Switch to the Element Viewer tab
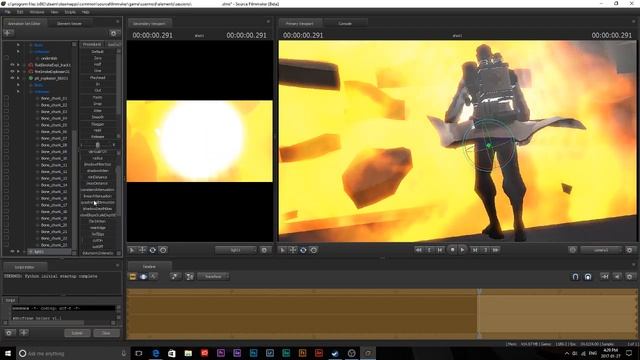Image resolution: width=640 pixels, height=360 pixels. [x=69, y=24]
